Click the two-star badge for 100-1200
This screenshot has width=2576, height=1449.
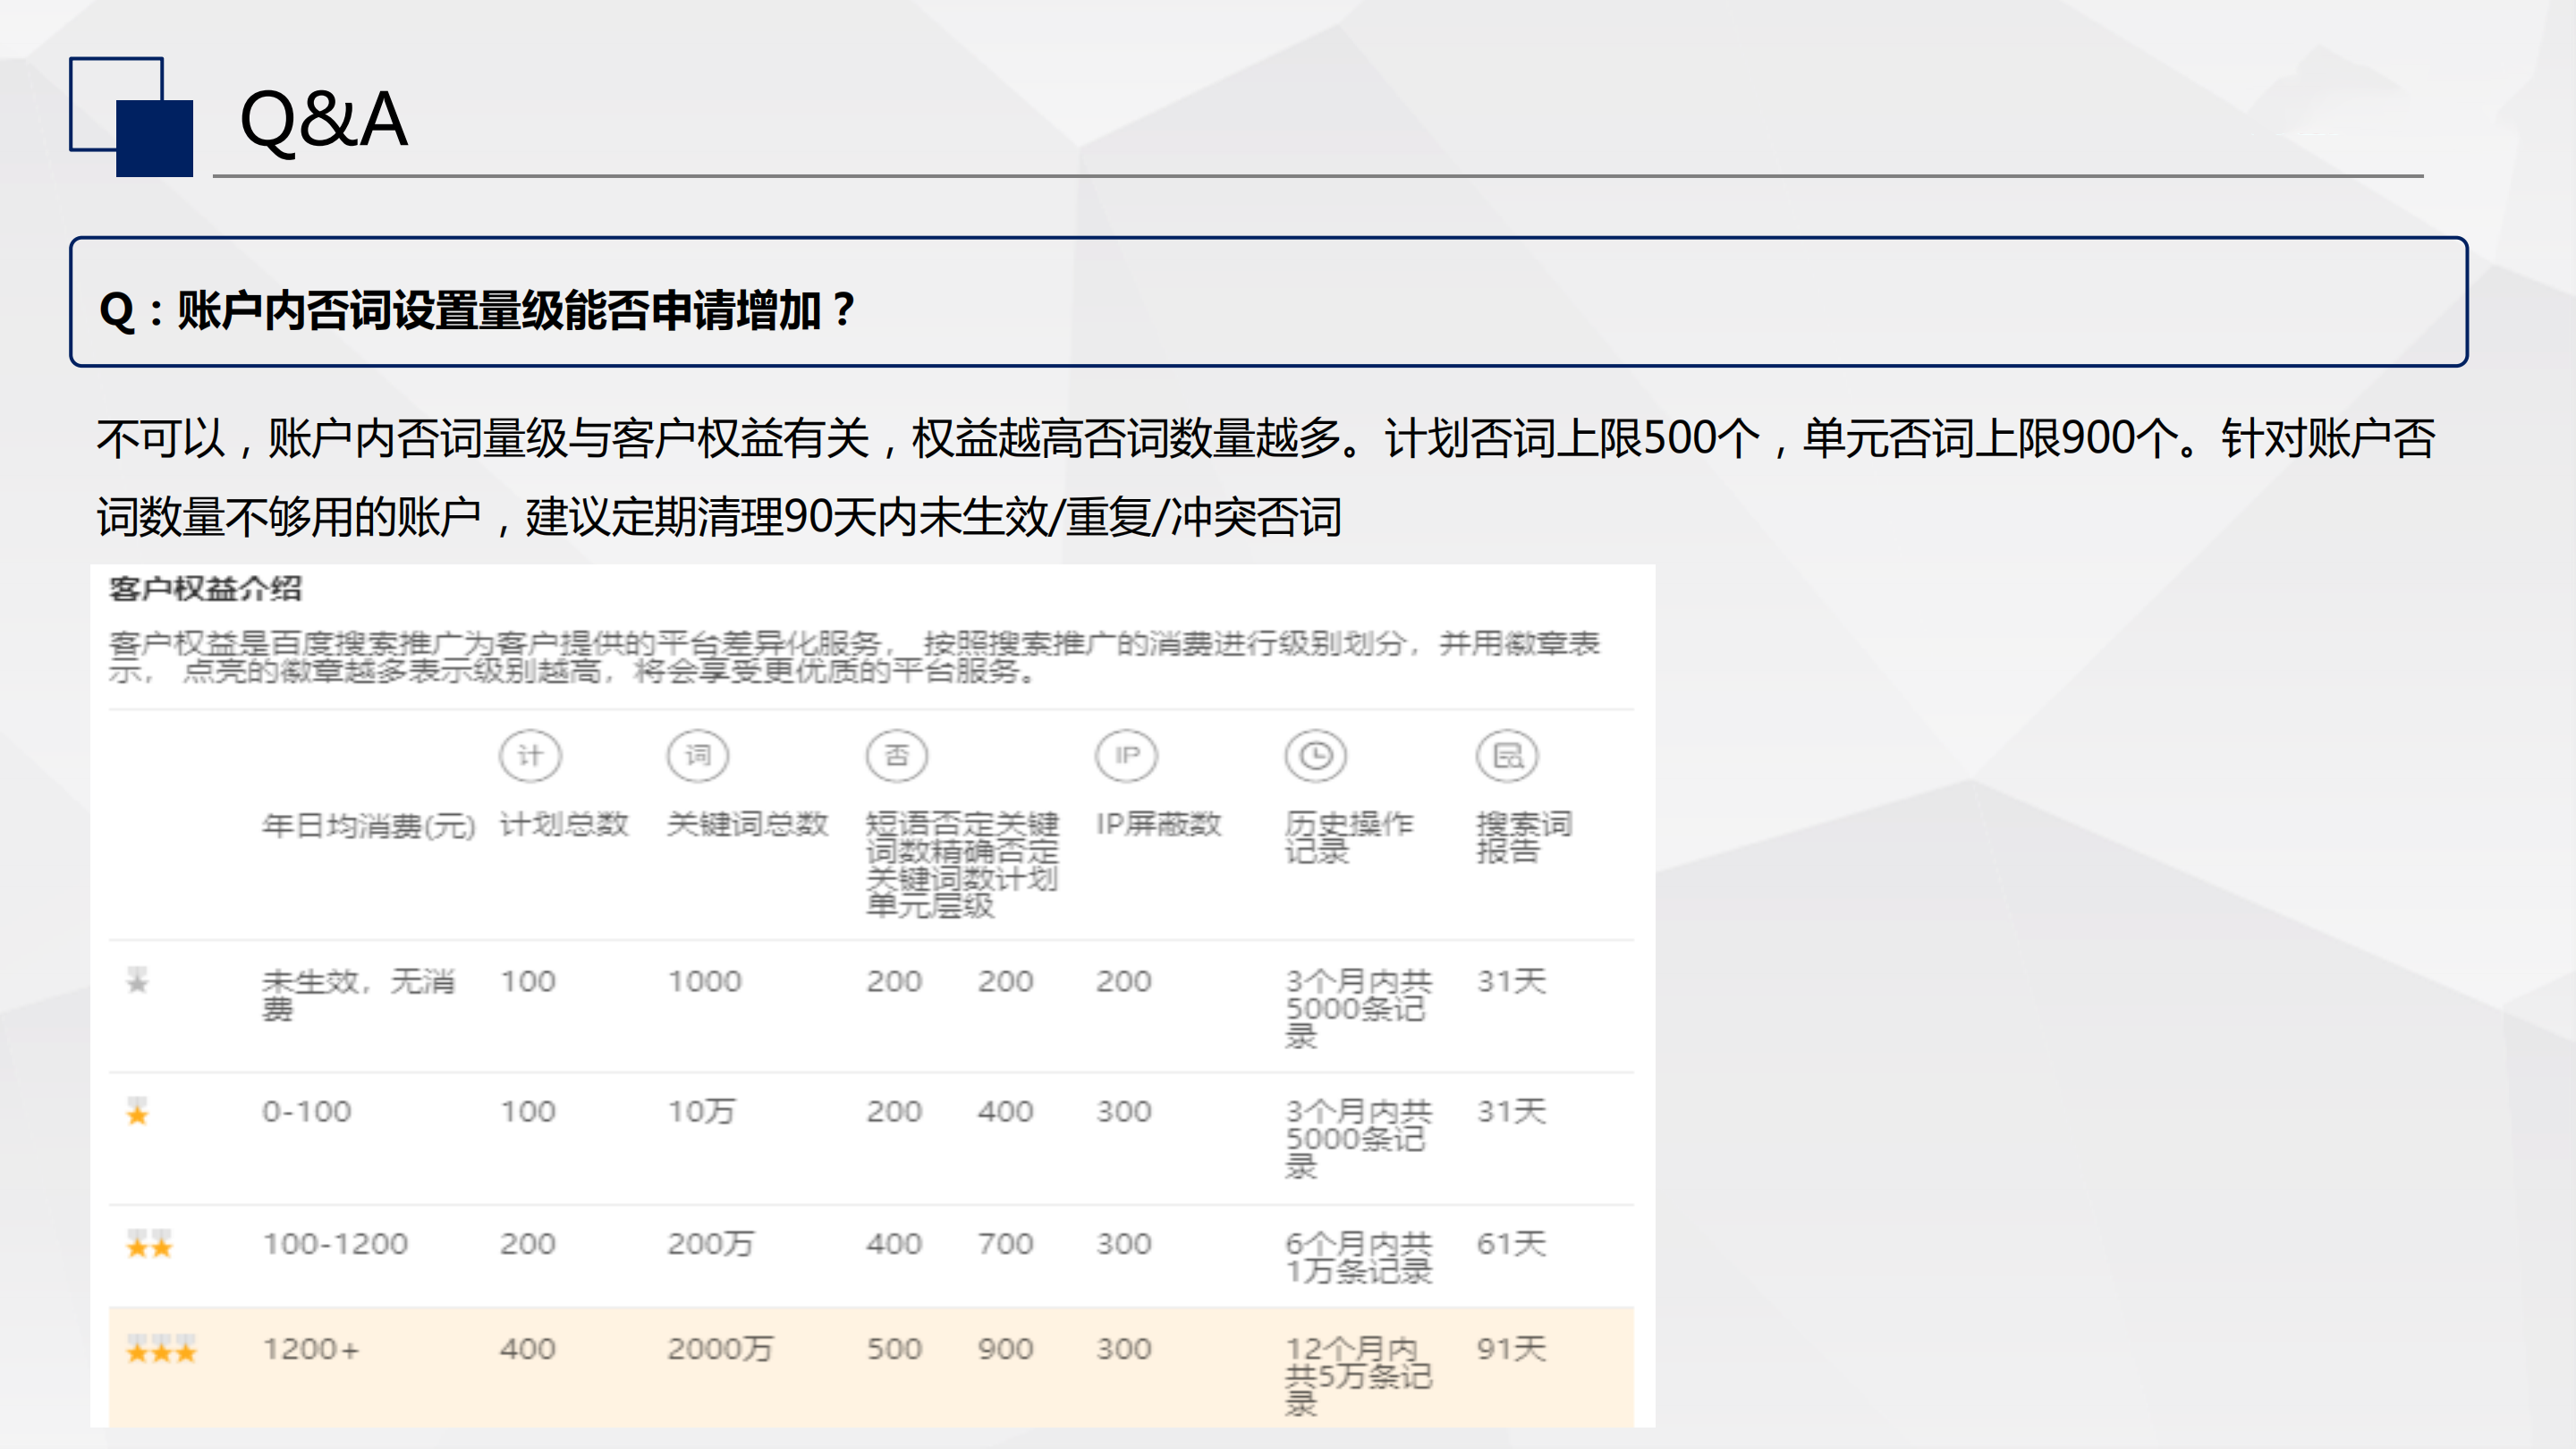[150, 1244]
